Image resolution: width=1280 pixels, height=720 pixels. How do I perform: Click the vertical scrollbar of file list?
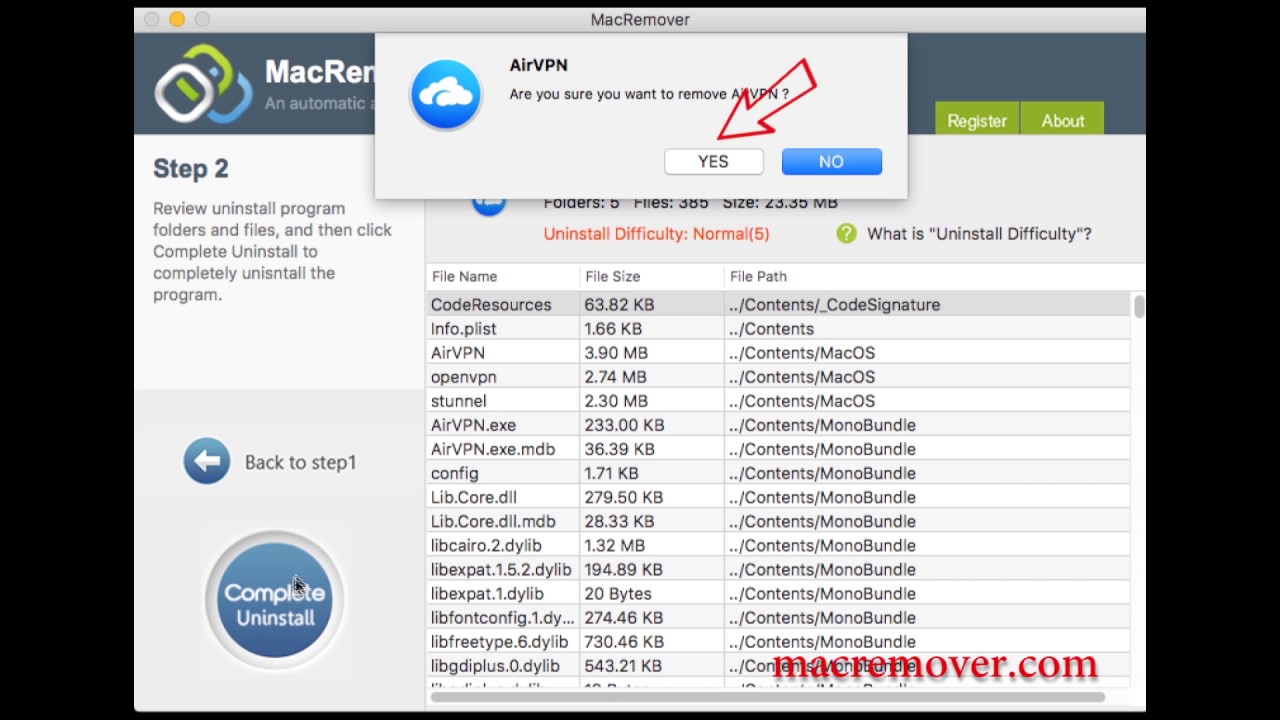tap(1139, 306)
